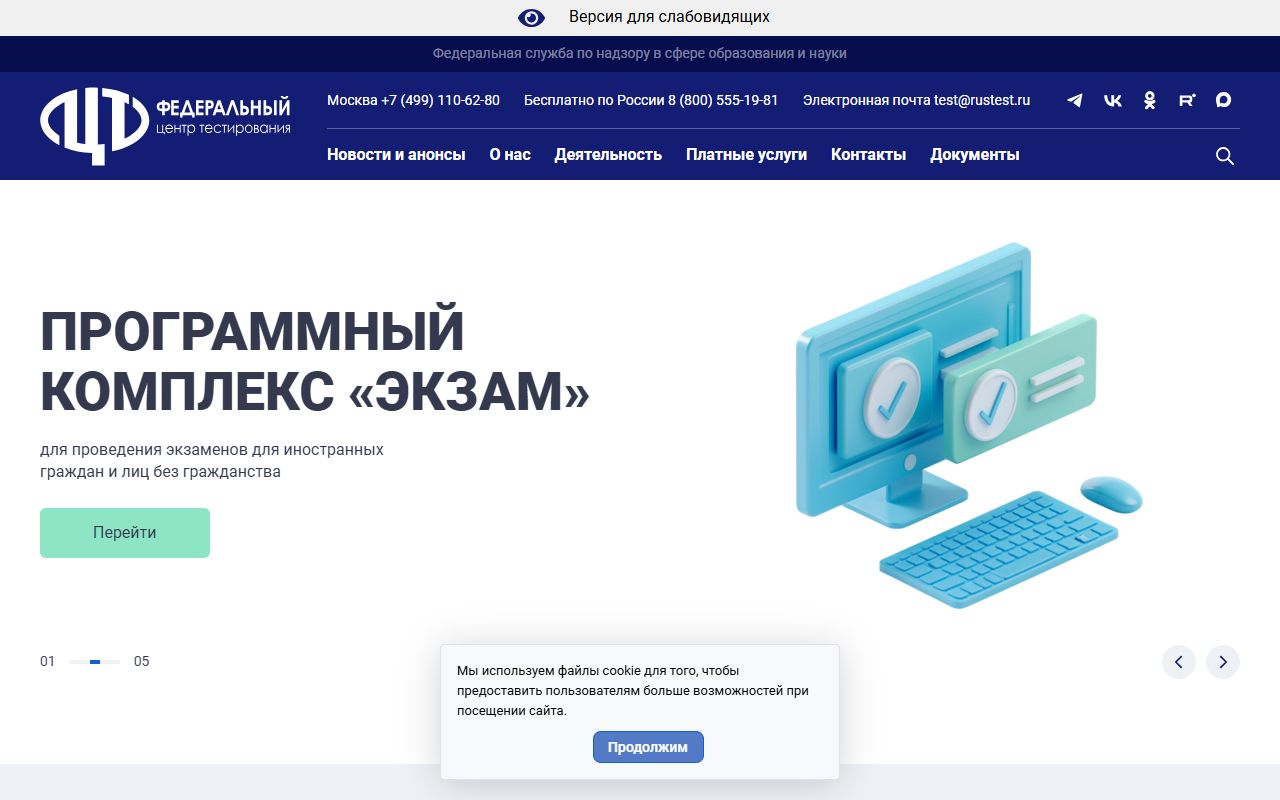This screenshot has height=800, width=1280.
Task: Open the Telegram channel icon
Action: coord(1075,100)
